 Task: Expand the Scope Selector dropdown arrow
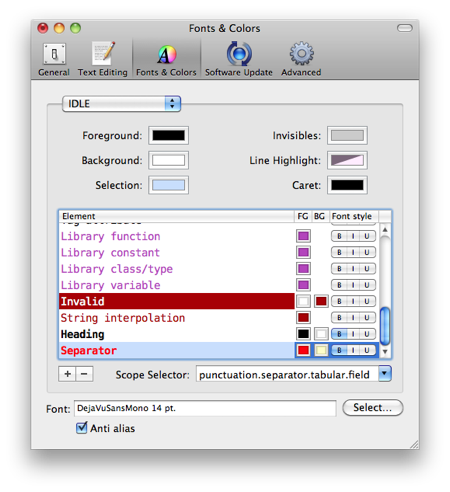[385, 374]
